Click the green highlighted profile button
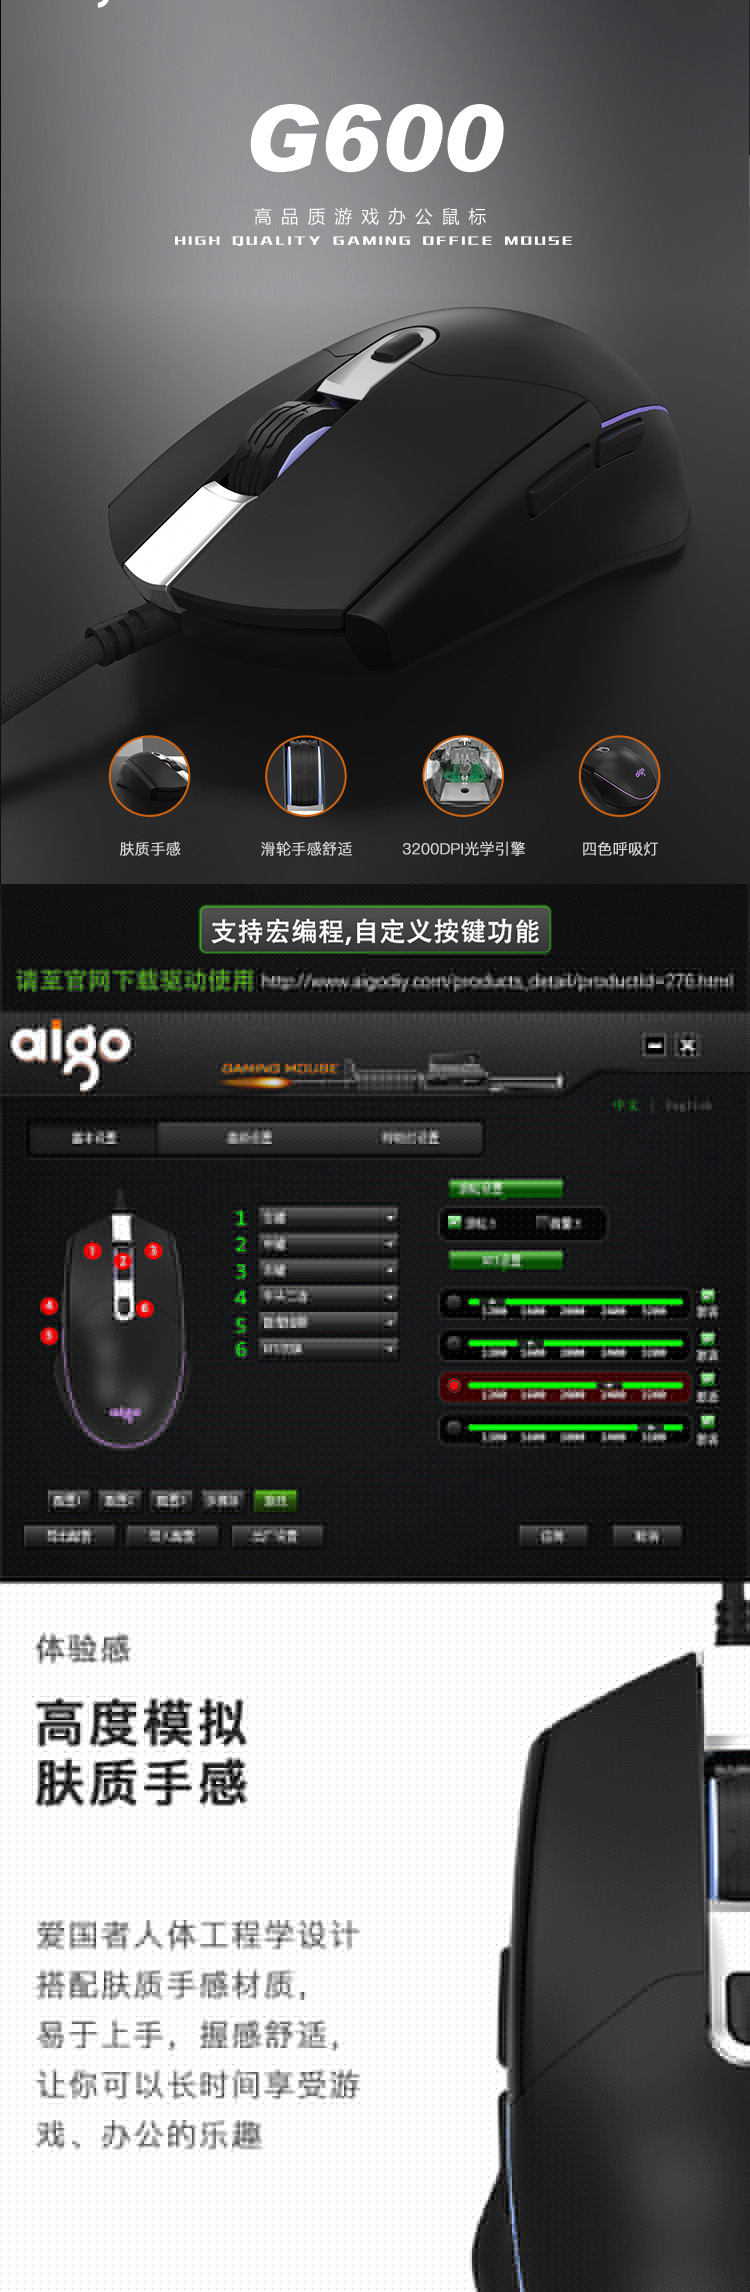750x2292 pixels. point(275,1500)
